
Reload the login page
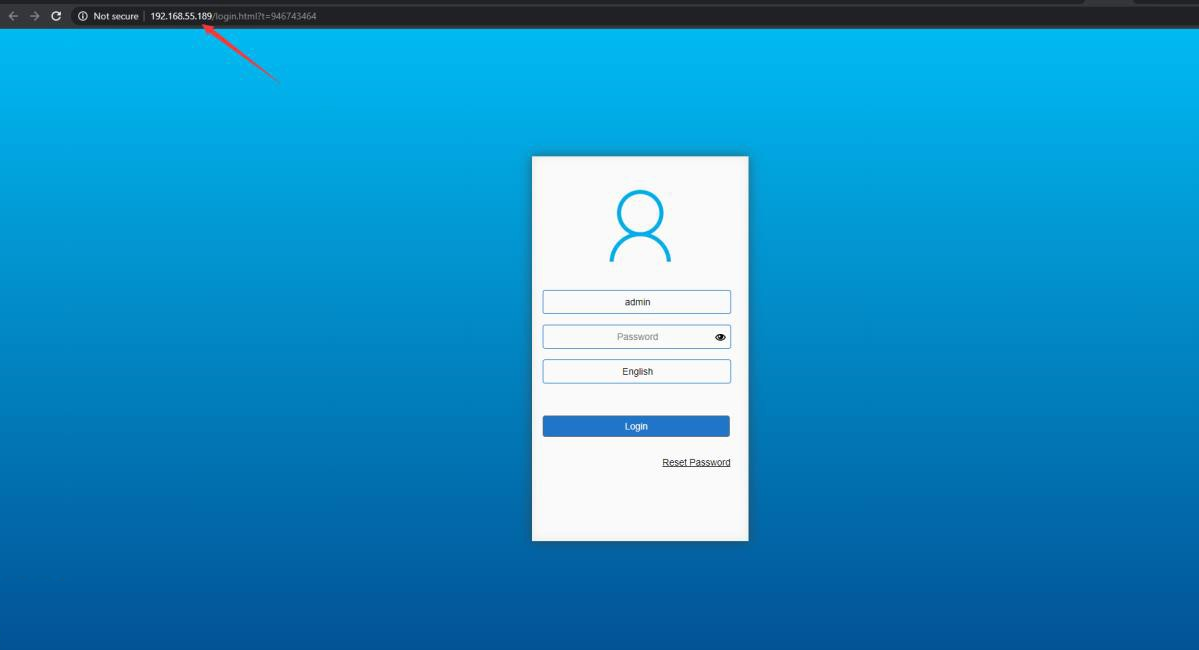(x=56, y=16)
